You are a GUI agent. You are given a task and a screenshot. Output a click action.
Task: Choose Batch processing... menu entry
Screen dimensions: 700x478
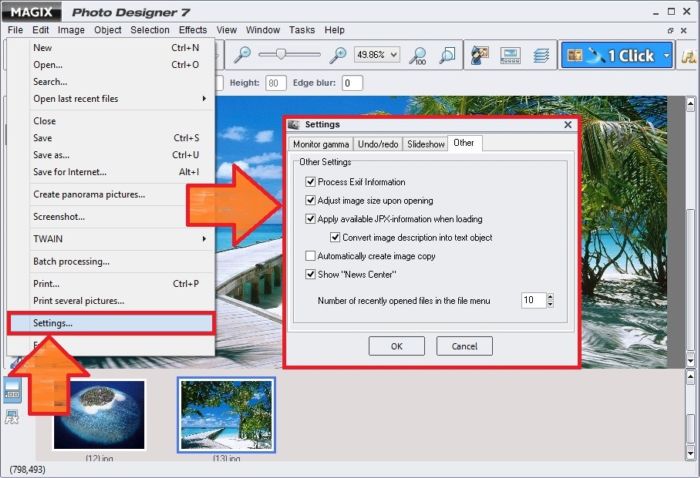111,262
